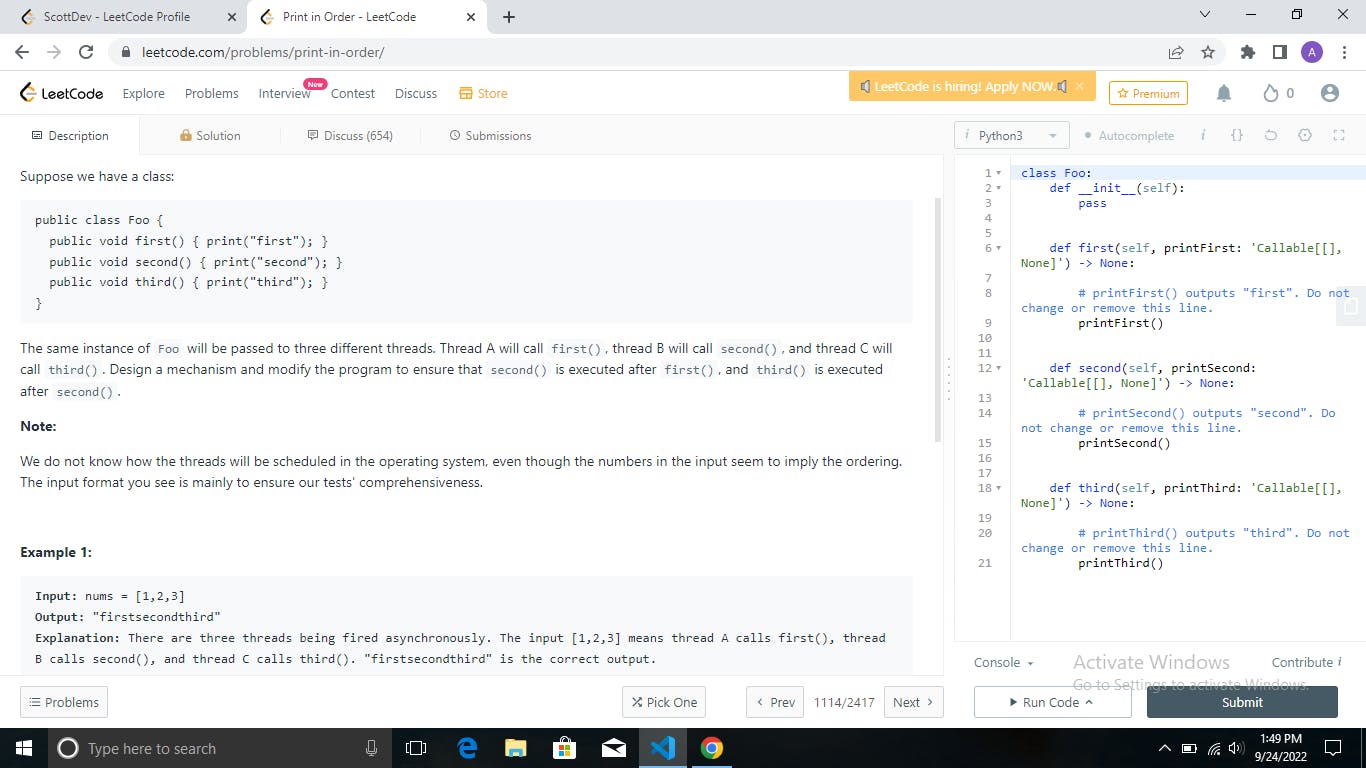Open Task View in taskbar
This screenshot has width=1366, height=768.
[x=417, y=748]
